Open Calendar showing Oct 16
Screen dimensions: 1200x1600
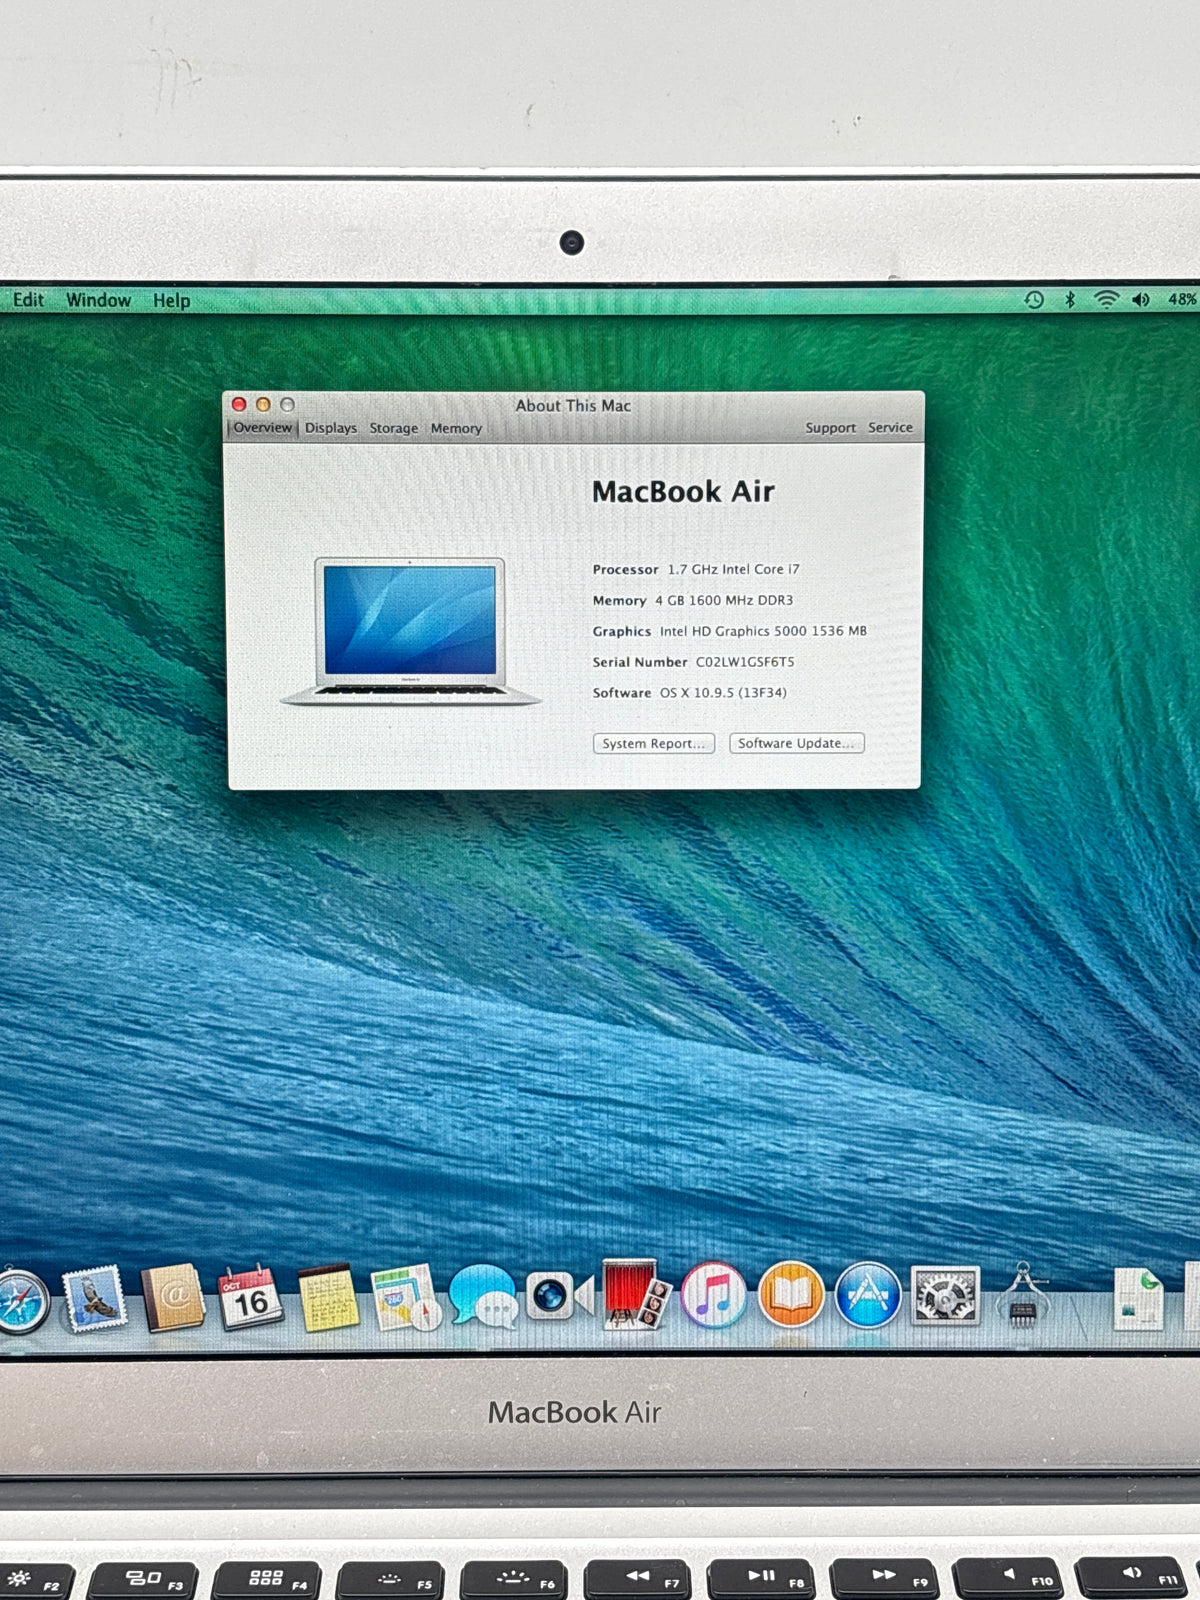point(250,1298)
